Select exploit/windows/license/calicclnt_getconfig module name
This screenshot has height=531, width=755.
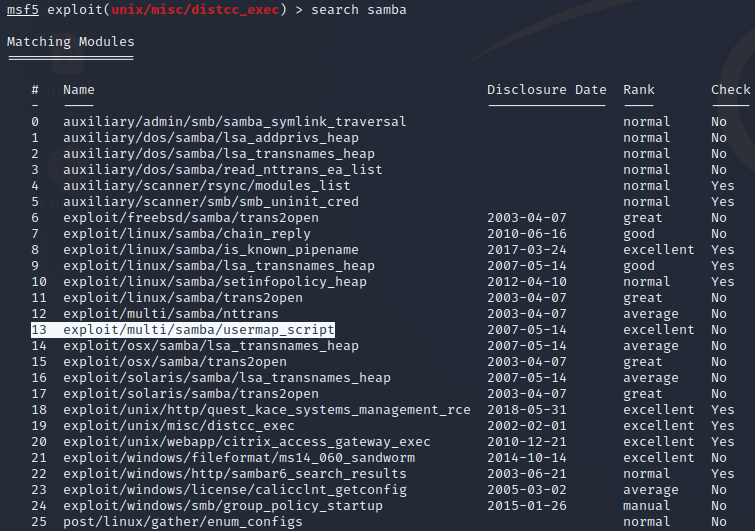tap(234, 490)
